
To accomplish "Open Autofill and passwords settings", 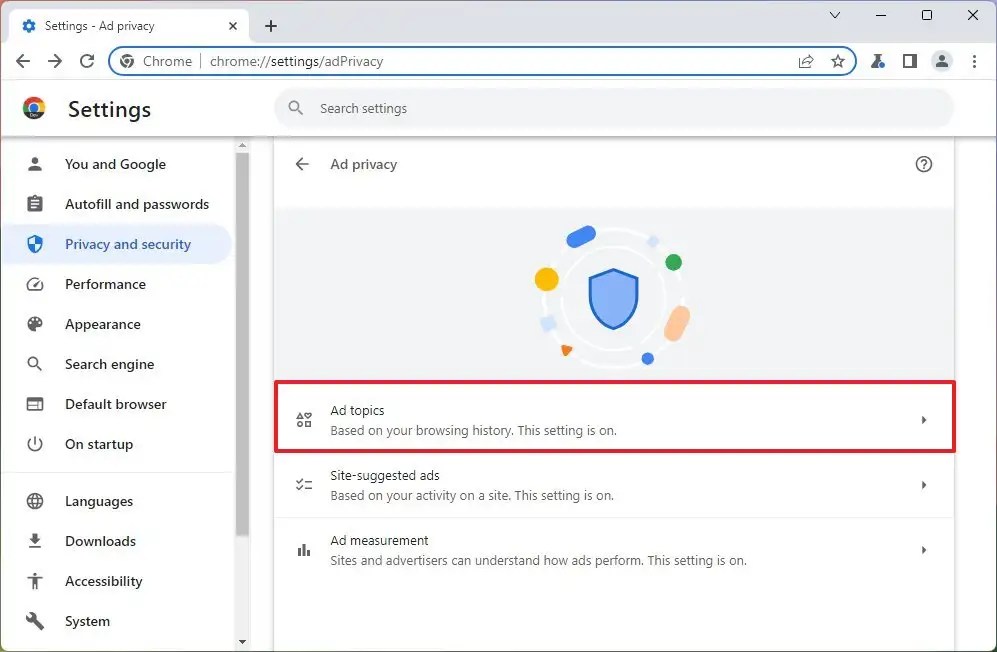I will 137,204.
